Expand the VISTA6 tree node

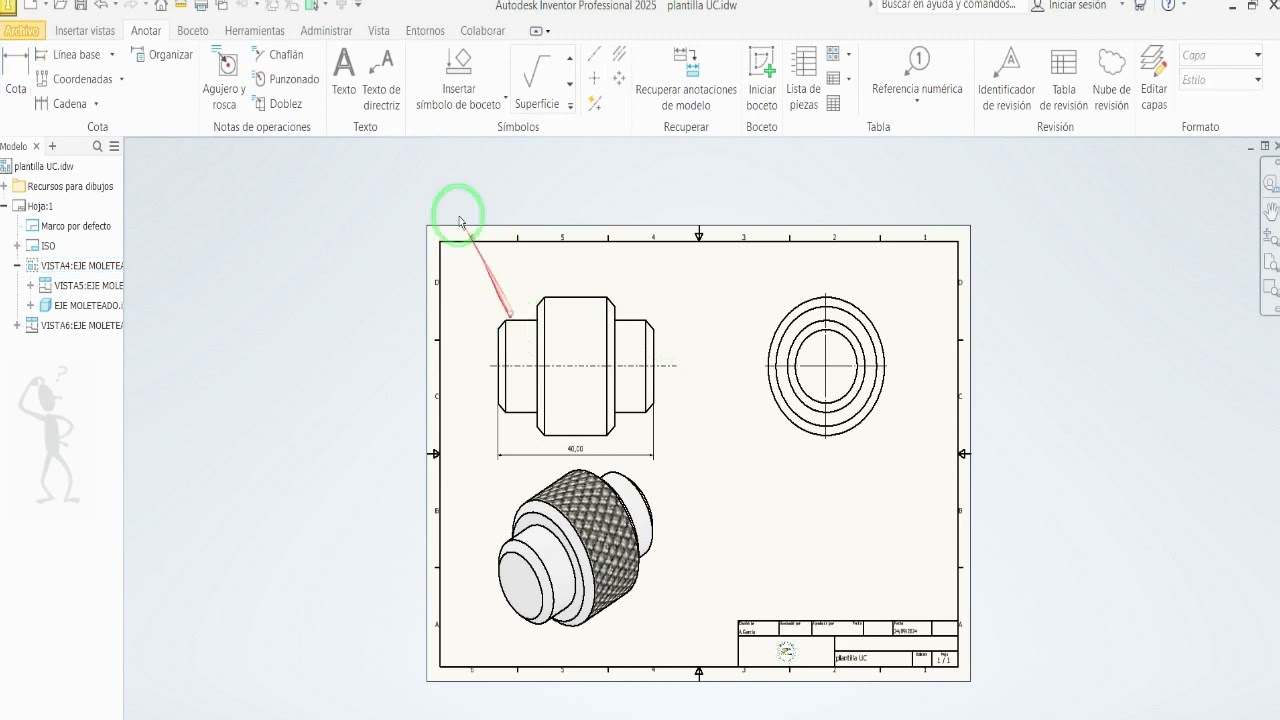(x=17, y=326)
